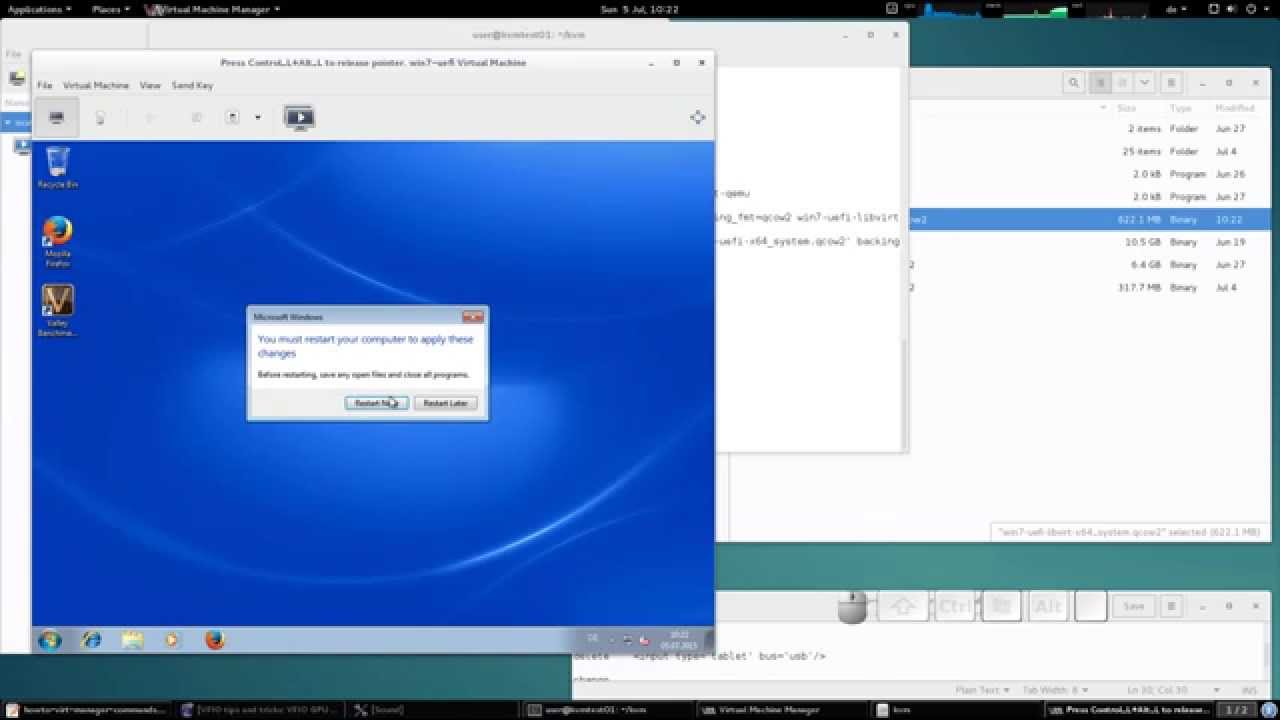Select the folder row with 2 items
Screen dimensions: 1280x720
click(1089, 129)
